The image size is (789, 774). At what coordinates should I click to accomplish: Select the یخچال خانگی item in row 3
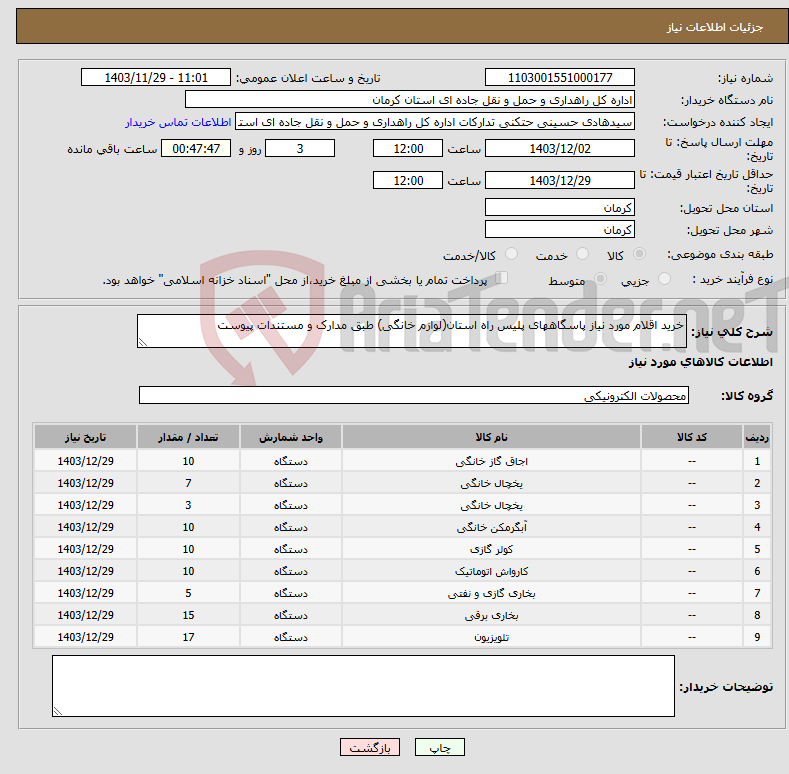point(491,505)
